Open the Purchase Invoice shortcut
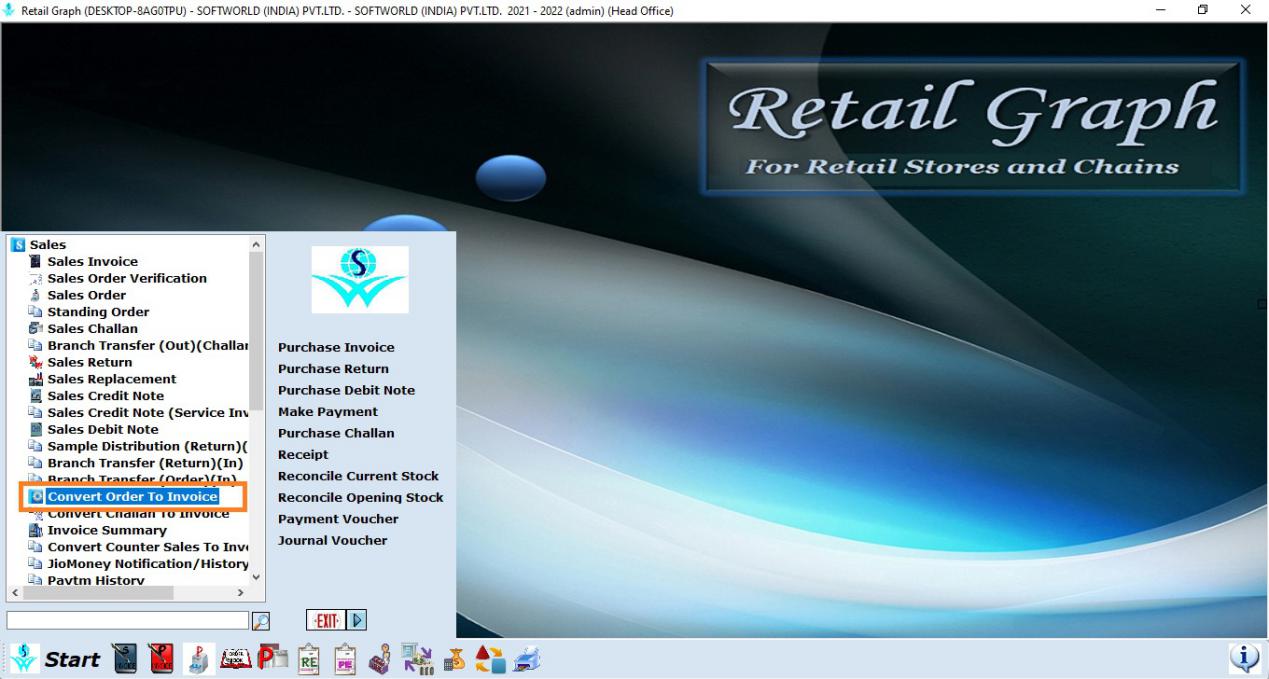1269x679 pixels. point(336,348)
